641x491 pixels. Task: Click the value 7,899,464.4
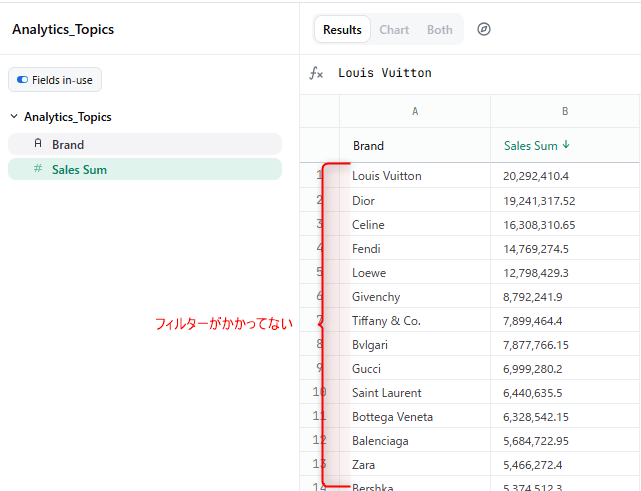coord(533,321)
